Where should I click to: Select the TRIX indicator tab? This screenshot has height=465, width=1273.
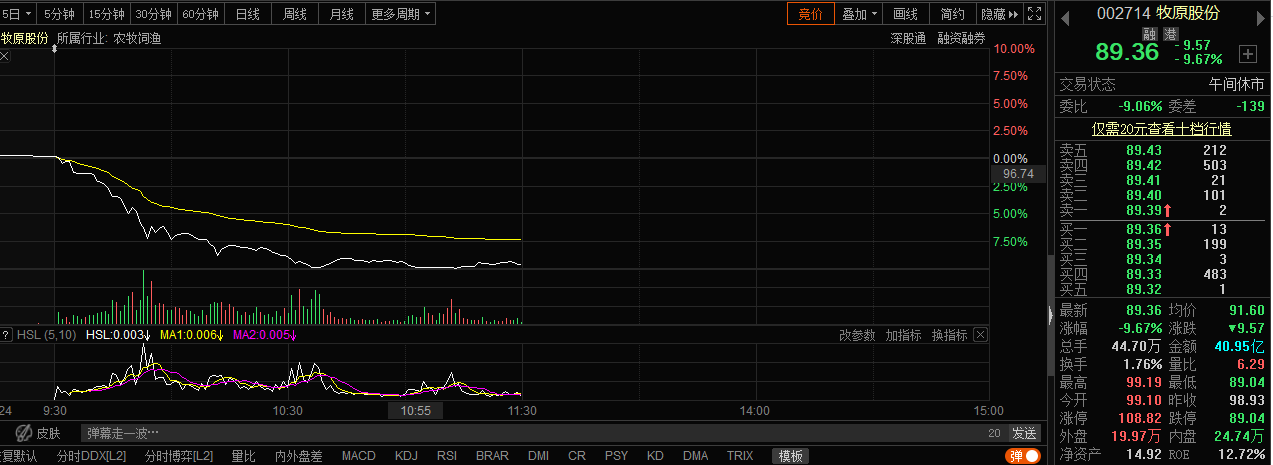click(x=740, y=456)
